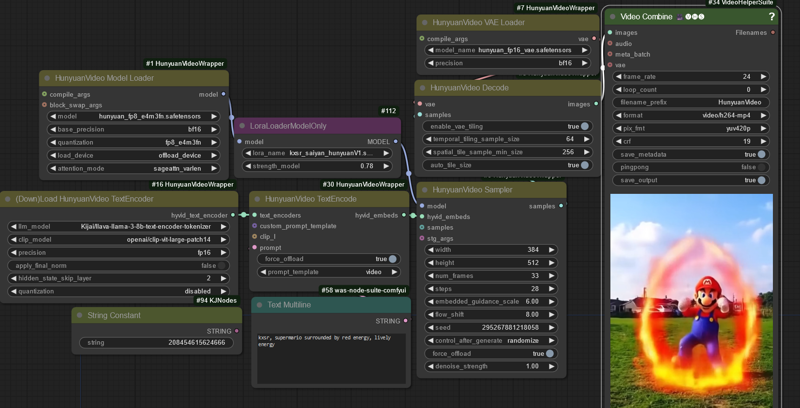Collapse the HunyuanVideo VAE Loader node dot
Viewport: 800px width, 408px height.
coord(424,22)
